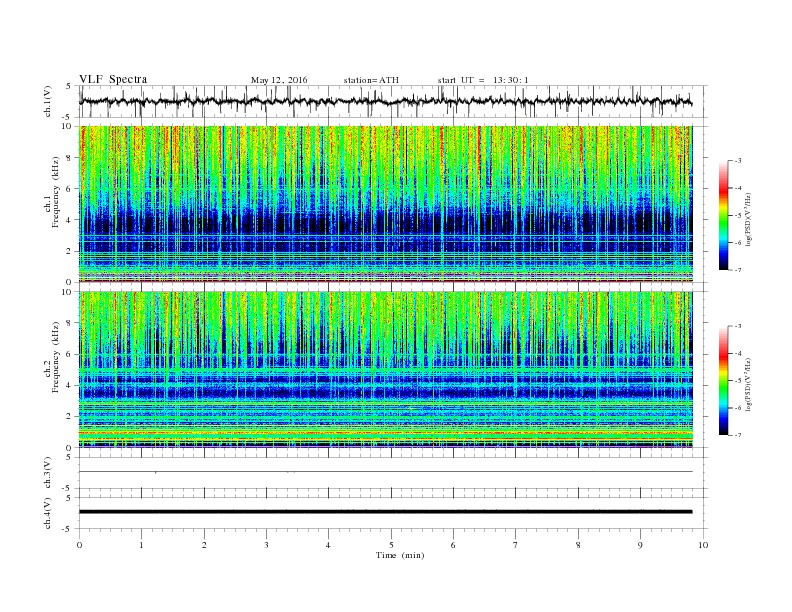The width and height of the screenshot is (792, 612).
Task: Click time axis tick label "2"
Action: point(204,545)
